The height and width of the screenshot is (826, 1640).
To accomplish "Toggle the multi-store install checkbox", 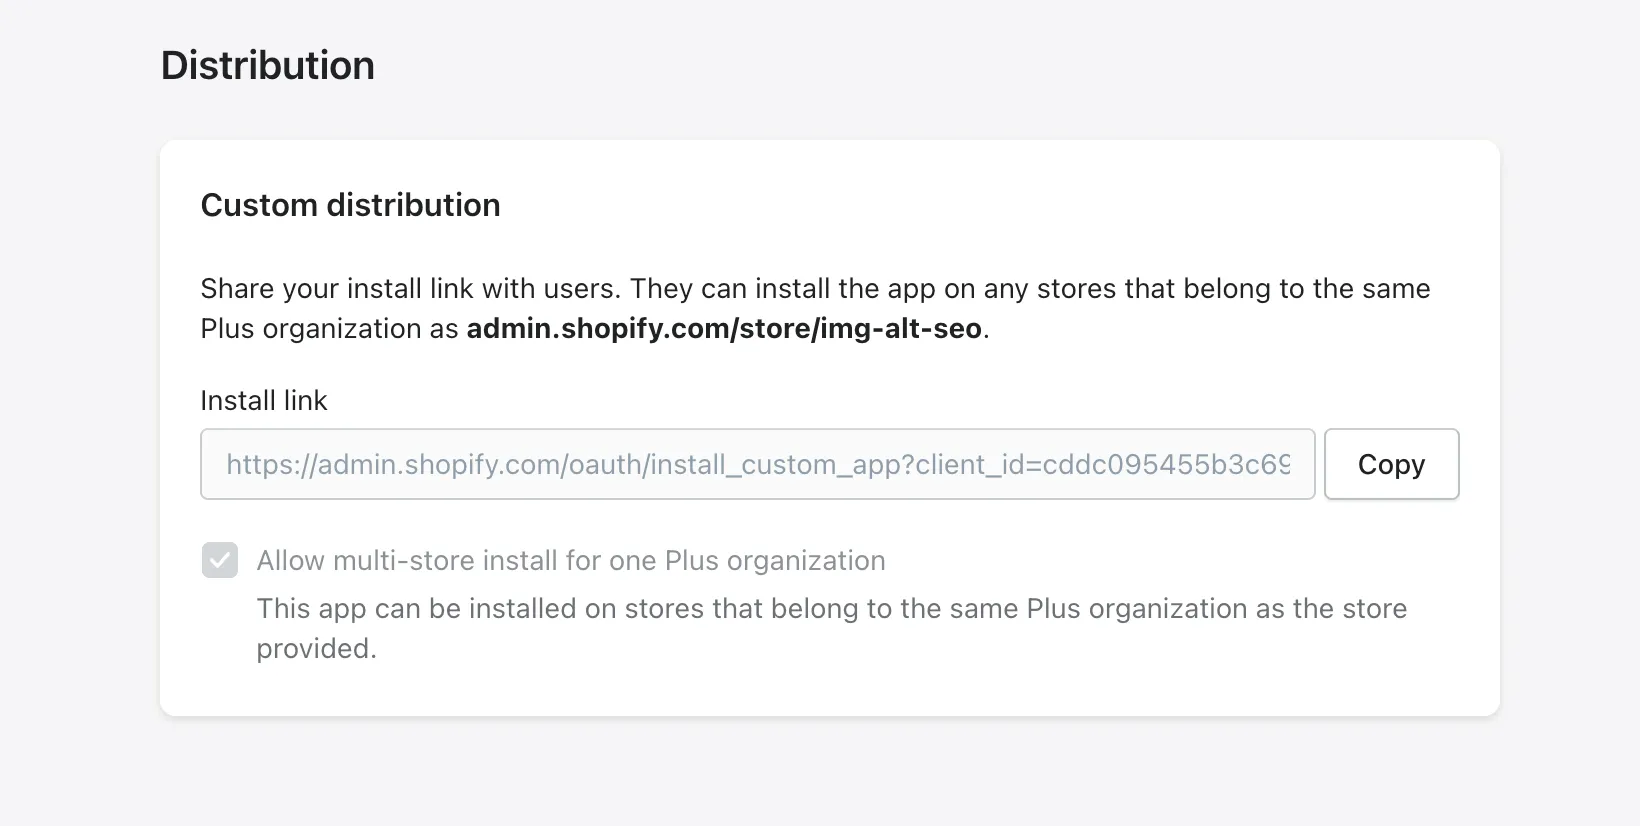I will pyautogui.click(x=220, y=560).
